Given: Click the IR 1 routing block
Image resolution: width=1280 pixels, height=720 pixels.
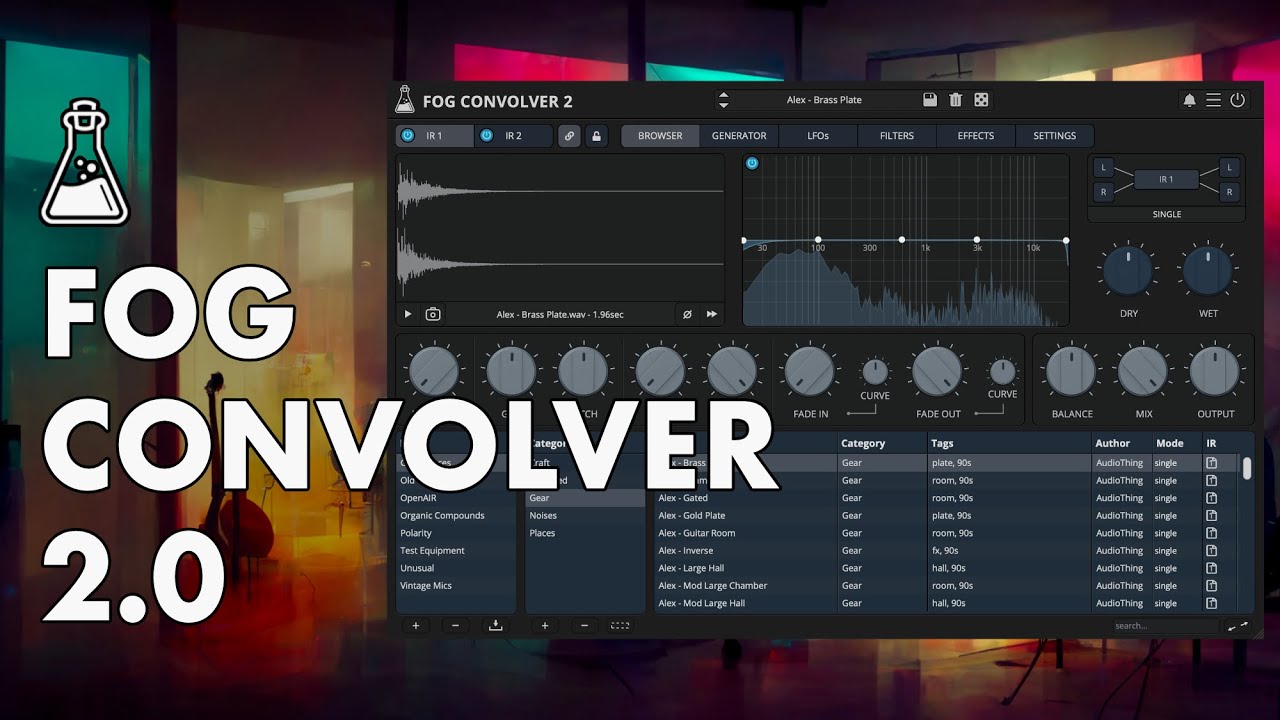Looking at the screenshot, I should (1166, 180).
